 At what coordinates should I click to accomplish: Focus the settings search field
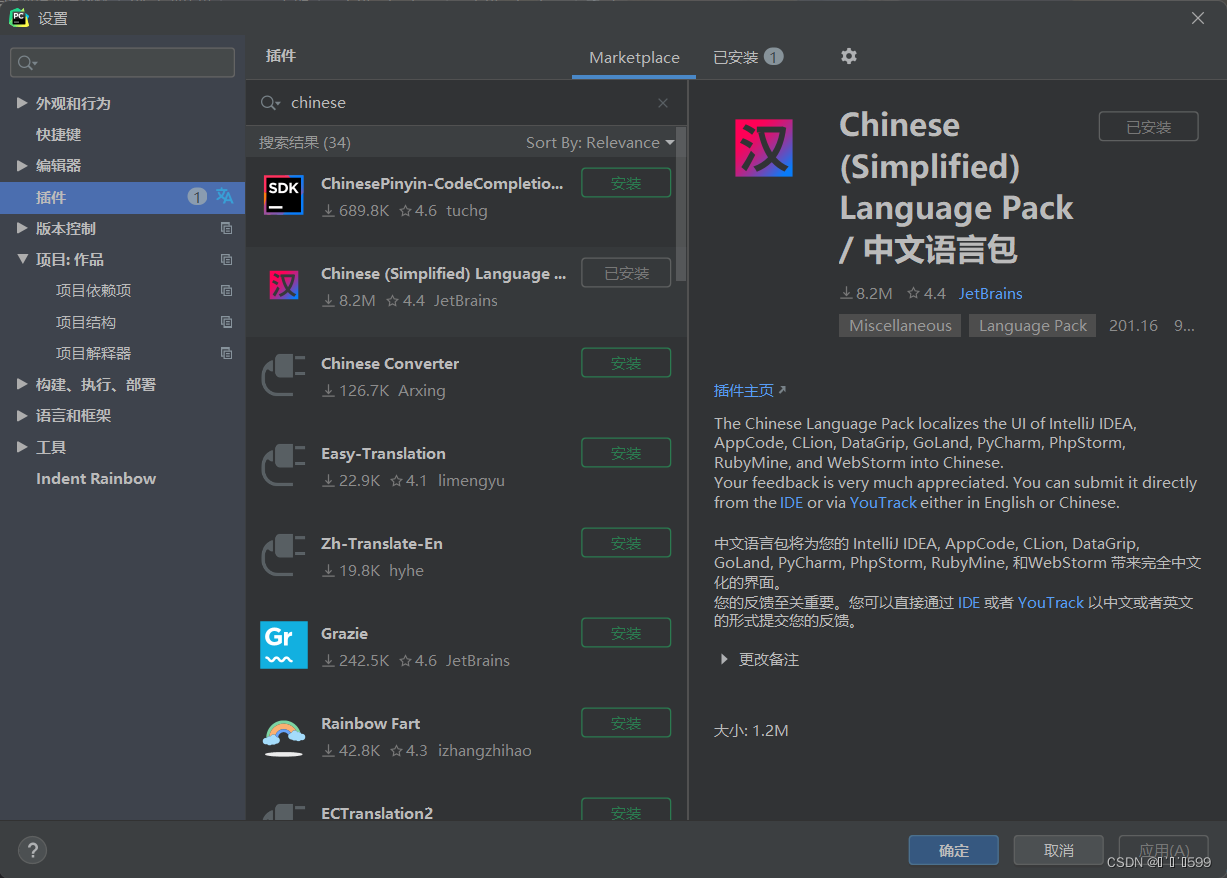pyautogui.click(x=122, y=62)
